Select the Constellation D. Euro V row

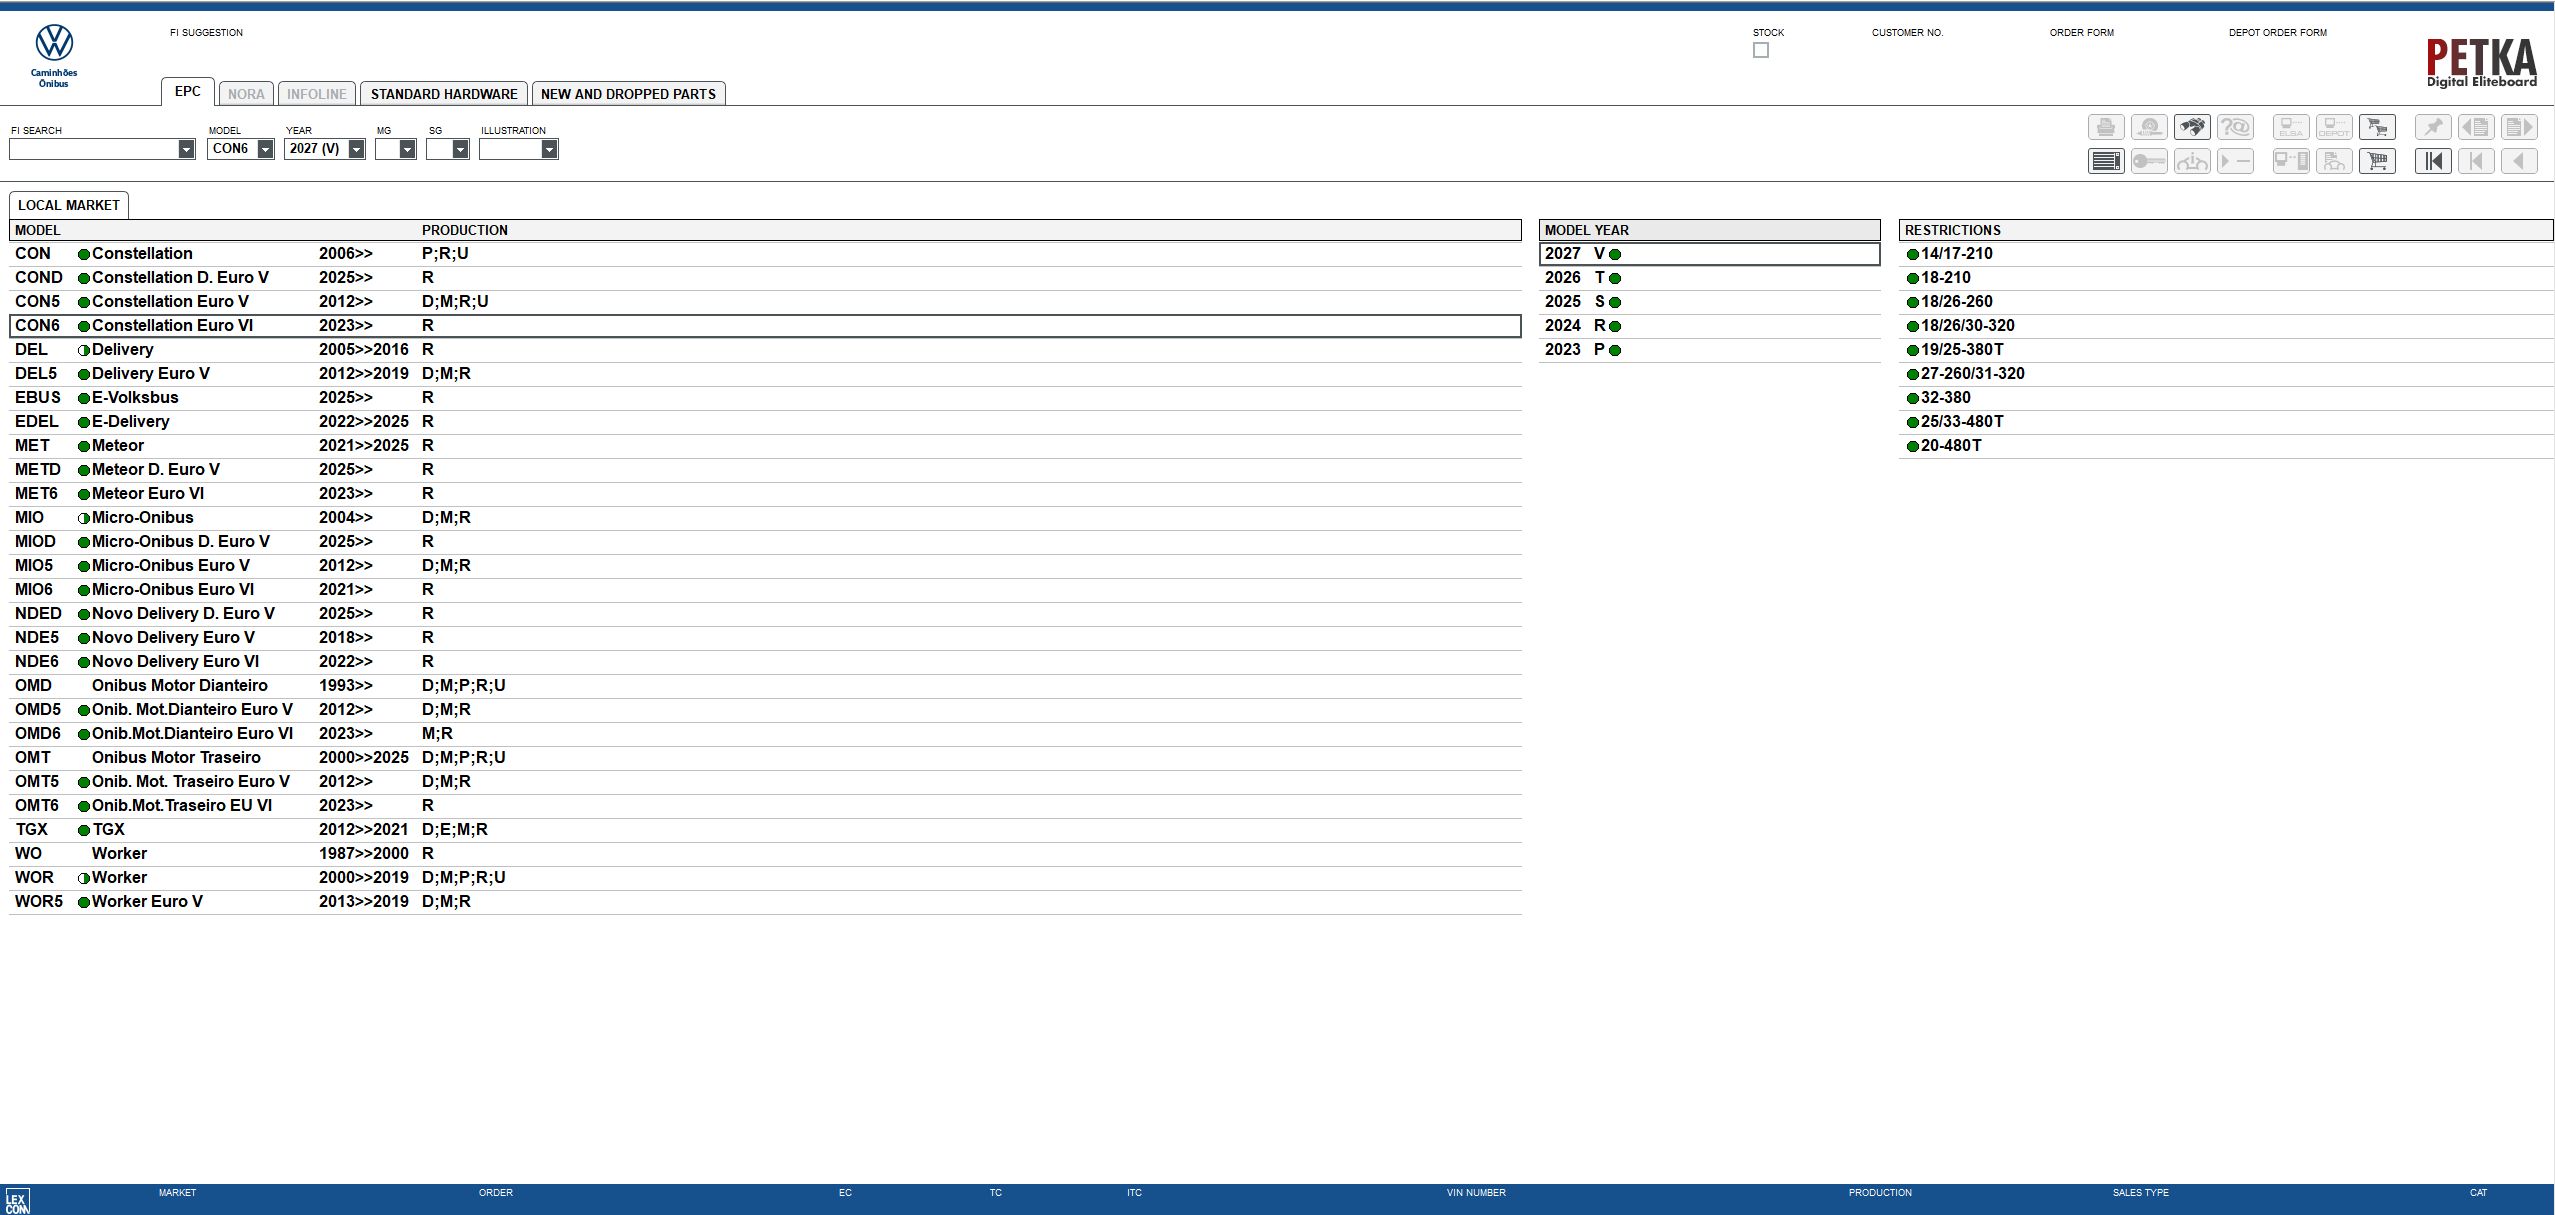[765, 278]
